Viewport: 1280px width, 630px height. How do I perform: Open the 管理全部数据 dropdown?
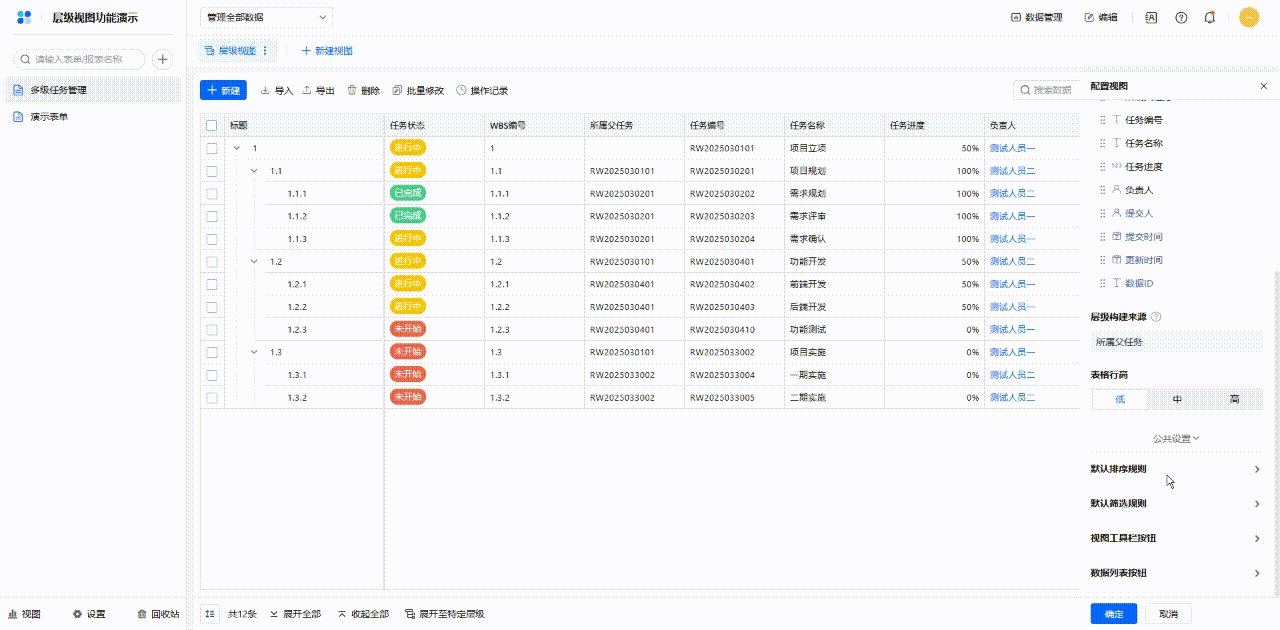coord(266,17)
